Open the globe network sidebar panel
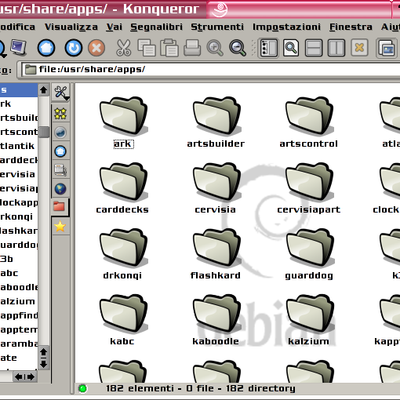The width and height of the screenshot is (400, 400). (60, 189)
